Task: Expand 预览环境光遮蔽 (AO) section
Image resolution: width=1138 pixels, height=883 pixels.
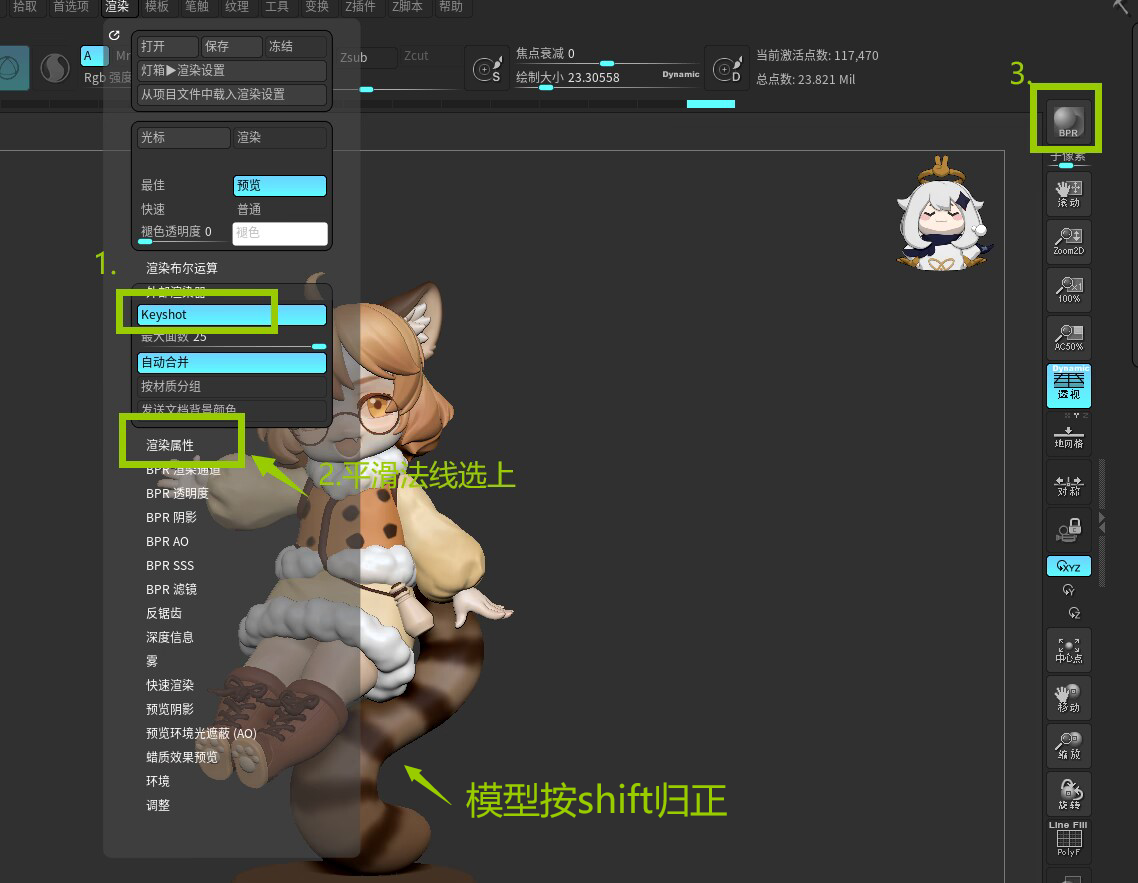Action: pos(201,733)
